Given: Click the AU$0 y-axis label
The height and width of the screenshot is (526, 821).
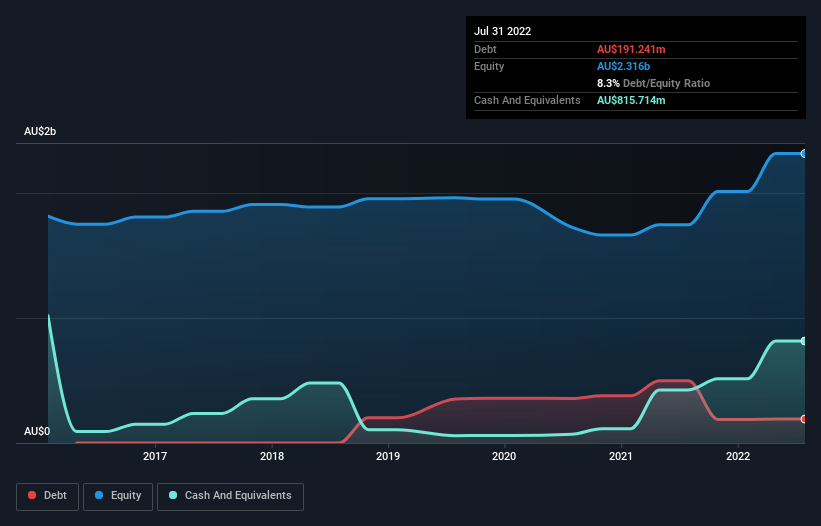Looking at the screenshot, I should tap(37, 431).
